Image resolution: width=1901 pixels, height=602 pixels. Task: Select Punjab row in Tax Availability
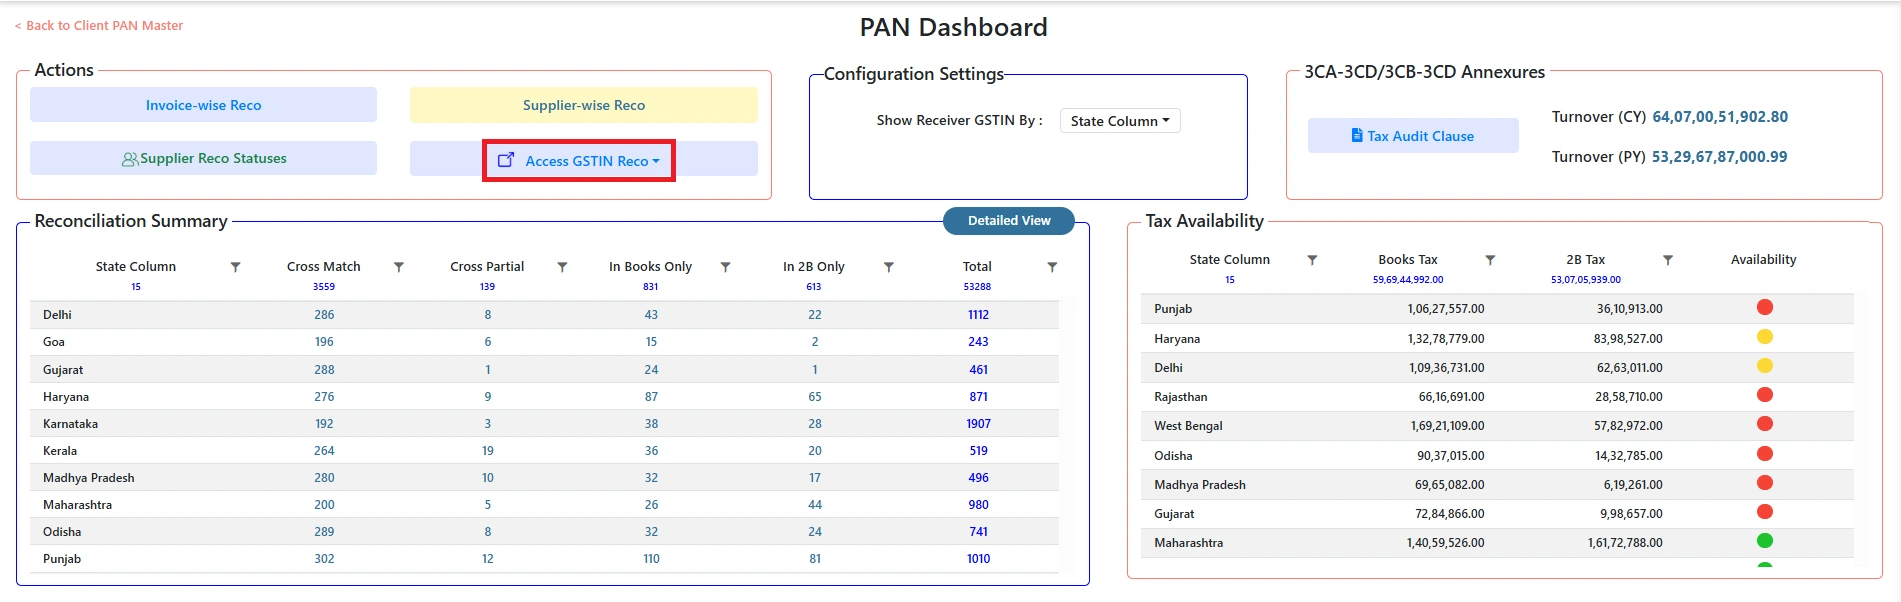1497,309
